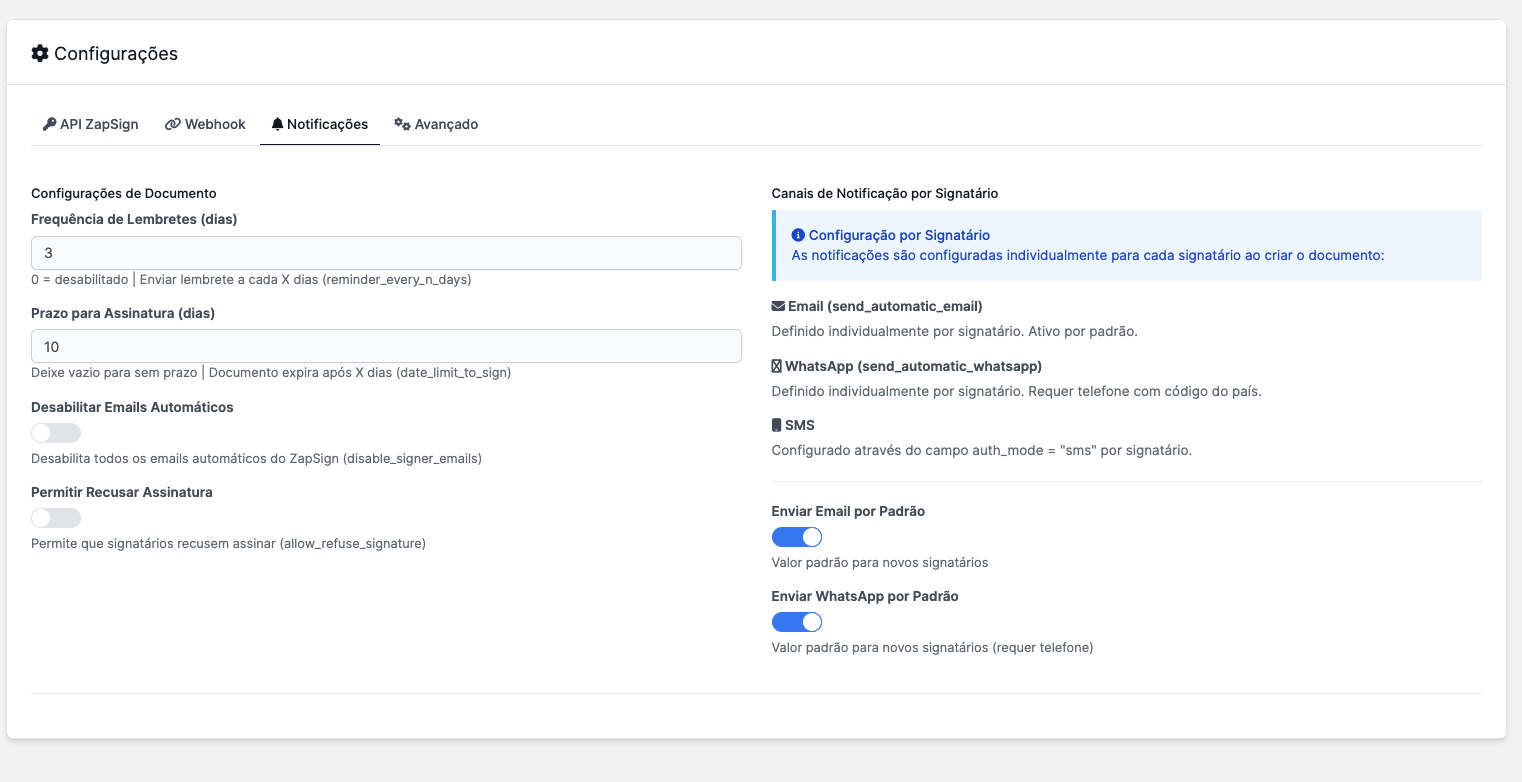The image size is (1522, 782).
Task: Click the bell icon on Notificações tab
Action: click(x=276, y=123)
